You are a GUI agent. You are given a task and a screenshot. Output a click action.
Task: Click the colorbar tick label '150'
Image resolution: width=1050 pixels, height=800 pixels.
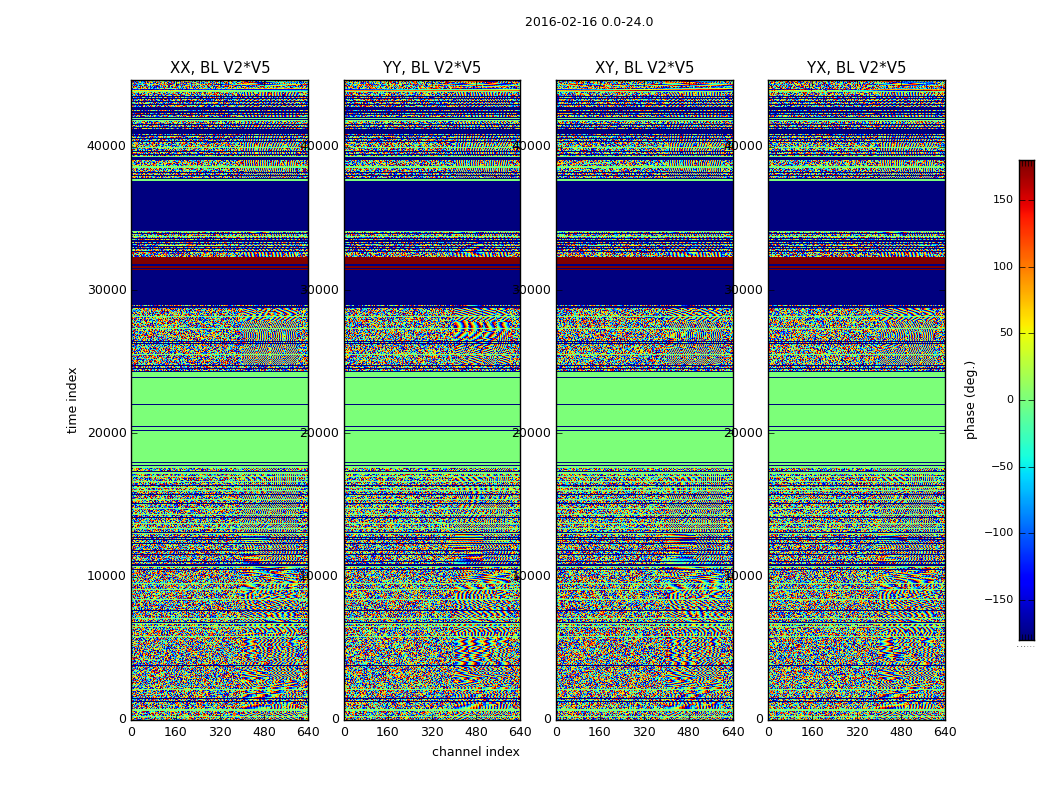[x=1002, y=200]
